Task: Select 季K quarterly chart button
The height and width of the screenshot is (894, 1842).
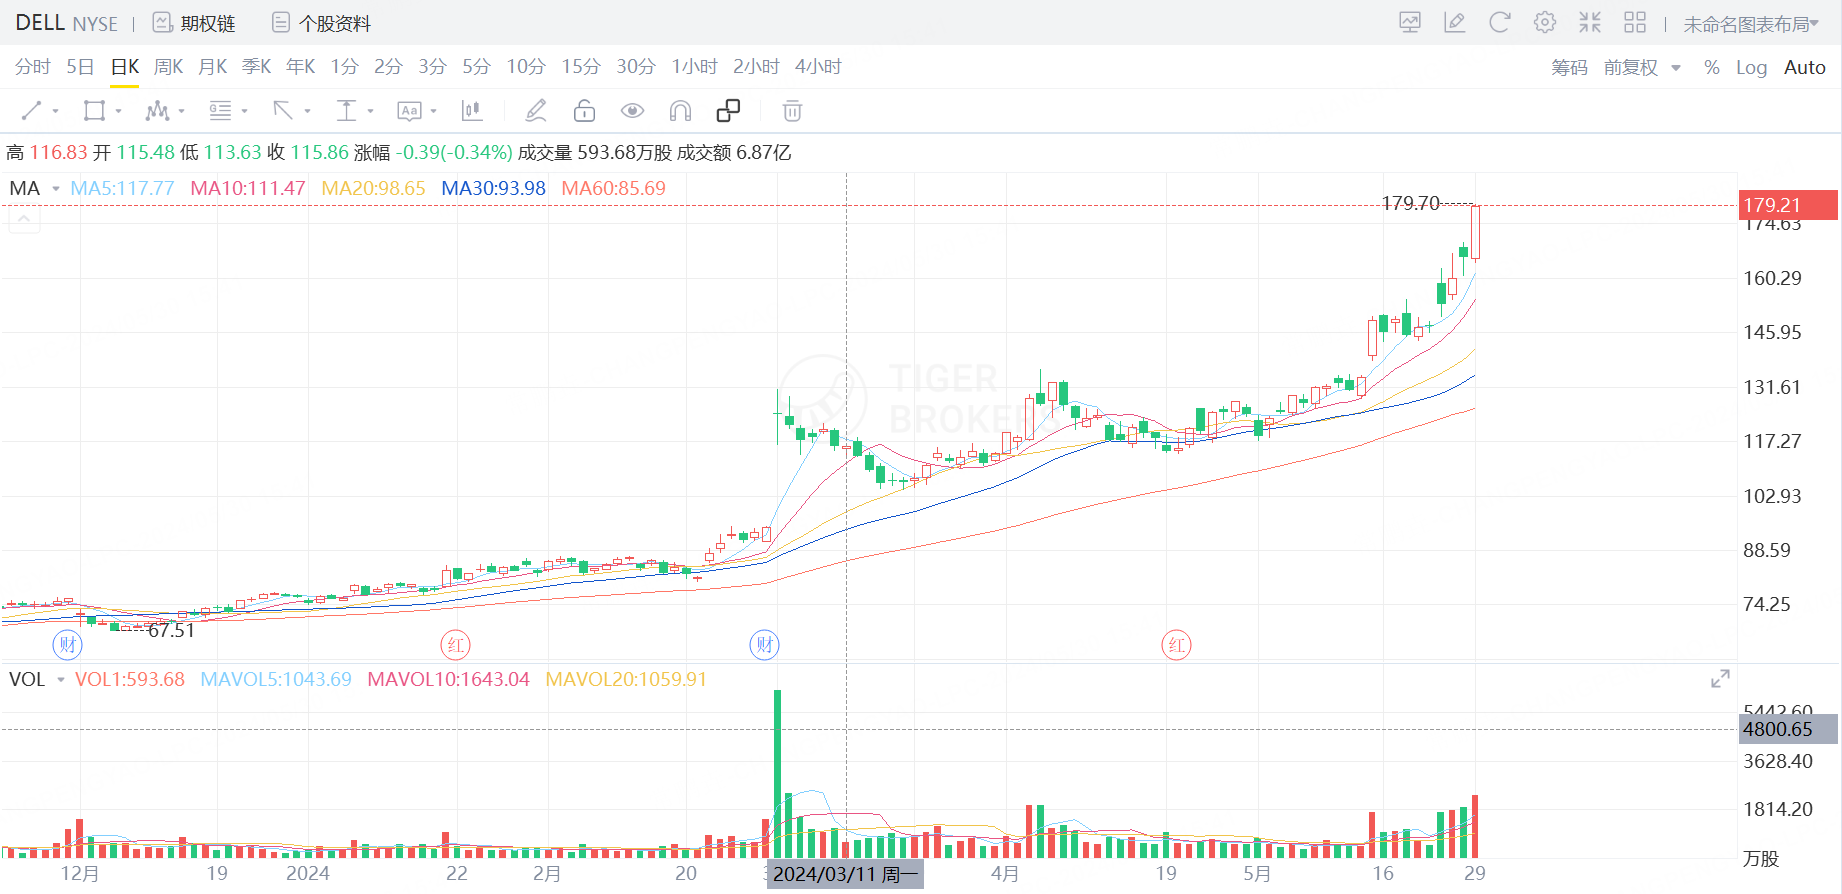Action: [x=257, y=67]
